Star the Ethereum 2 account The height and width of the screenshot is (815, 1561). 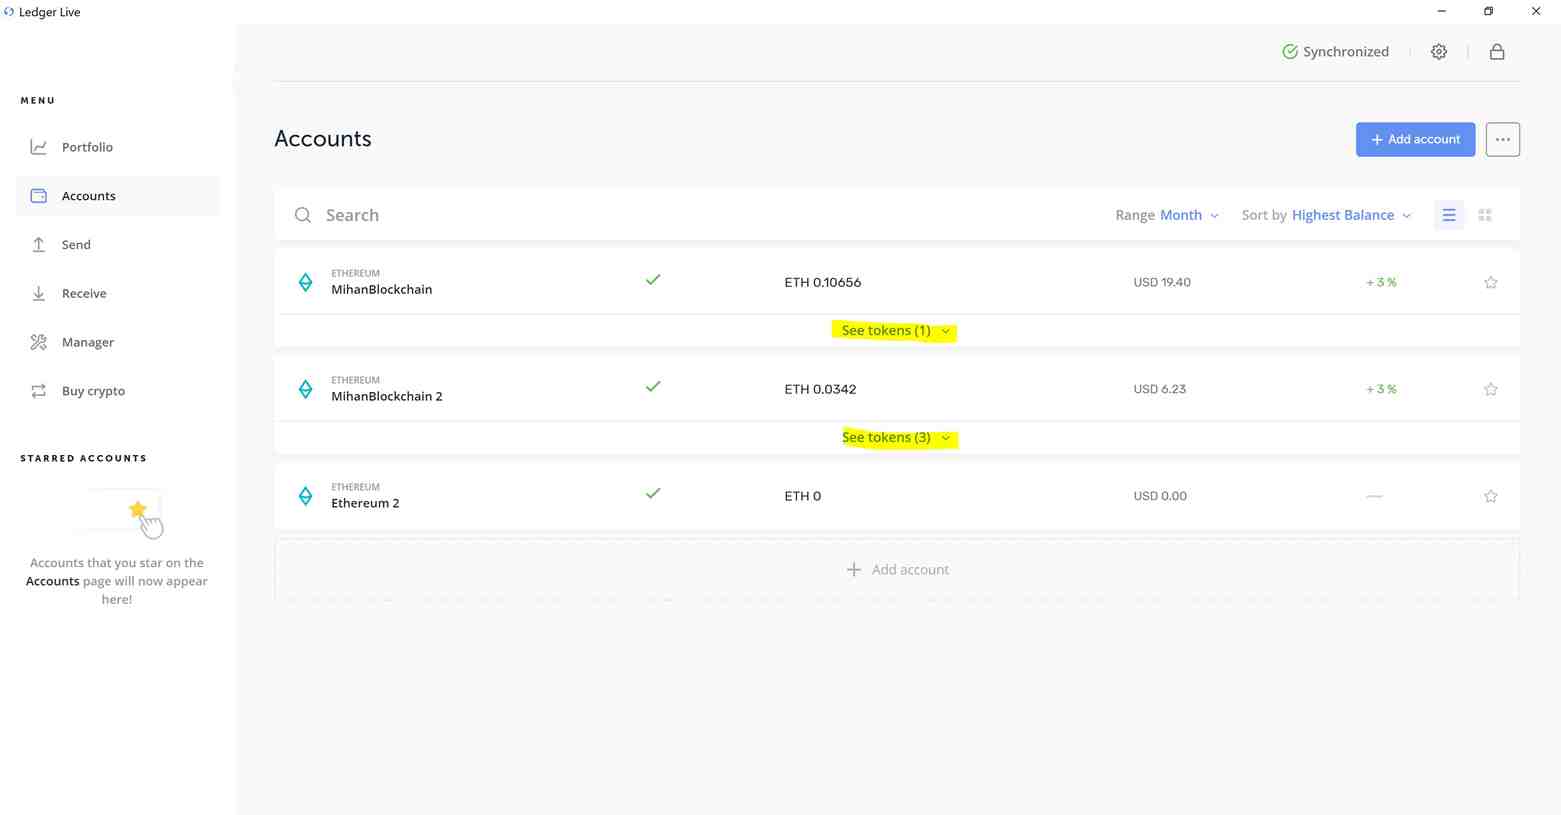click(1490, 496)
